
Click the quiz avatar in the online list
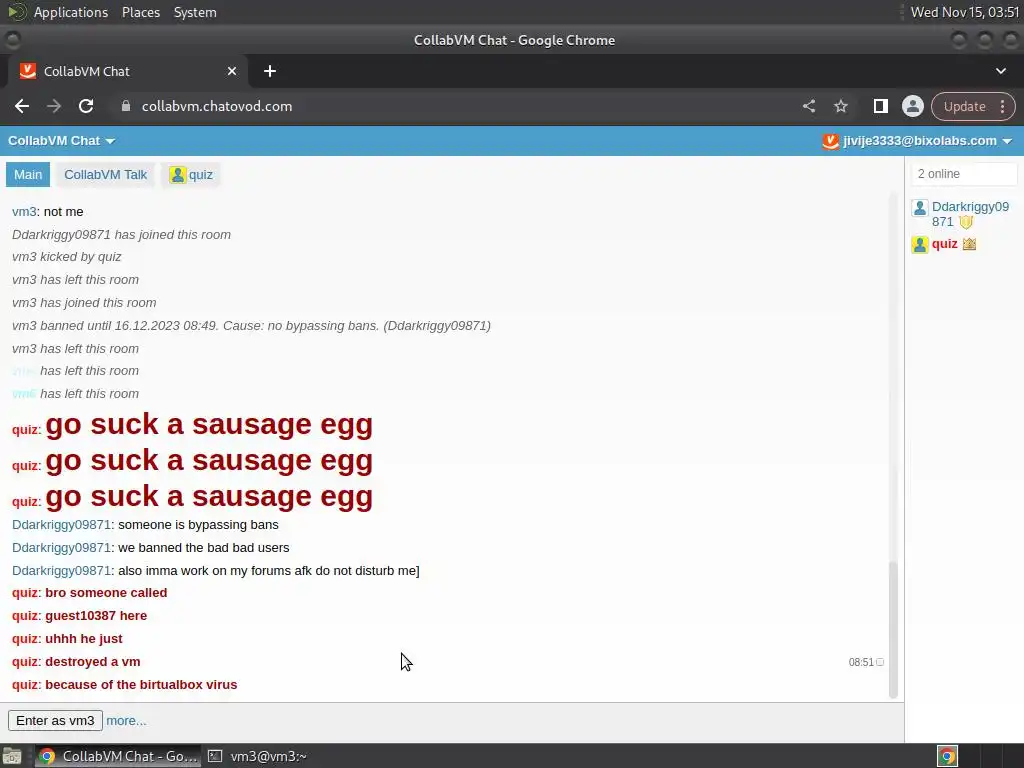[x=920, y=245]
